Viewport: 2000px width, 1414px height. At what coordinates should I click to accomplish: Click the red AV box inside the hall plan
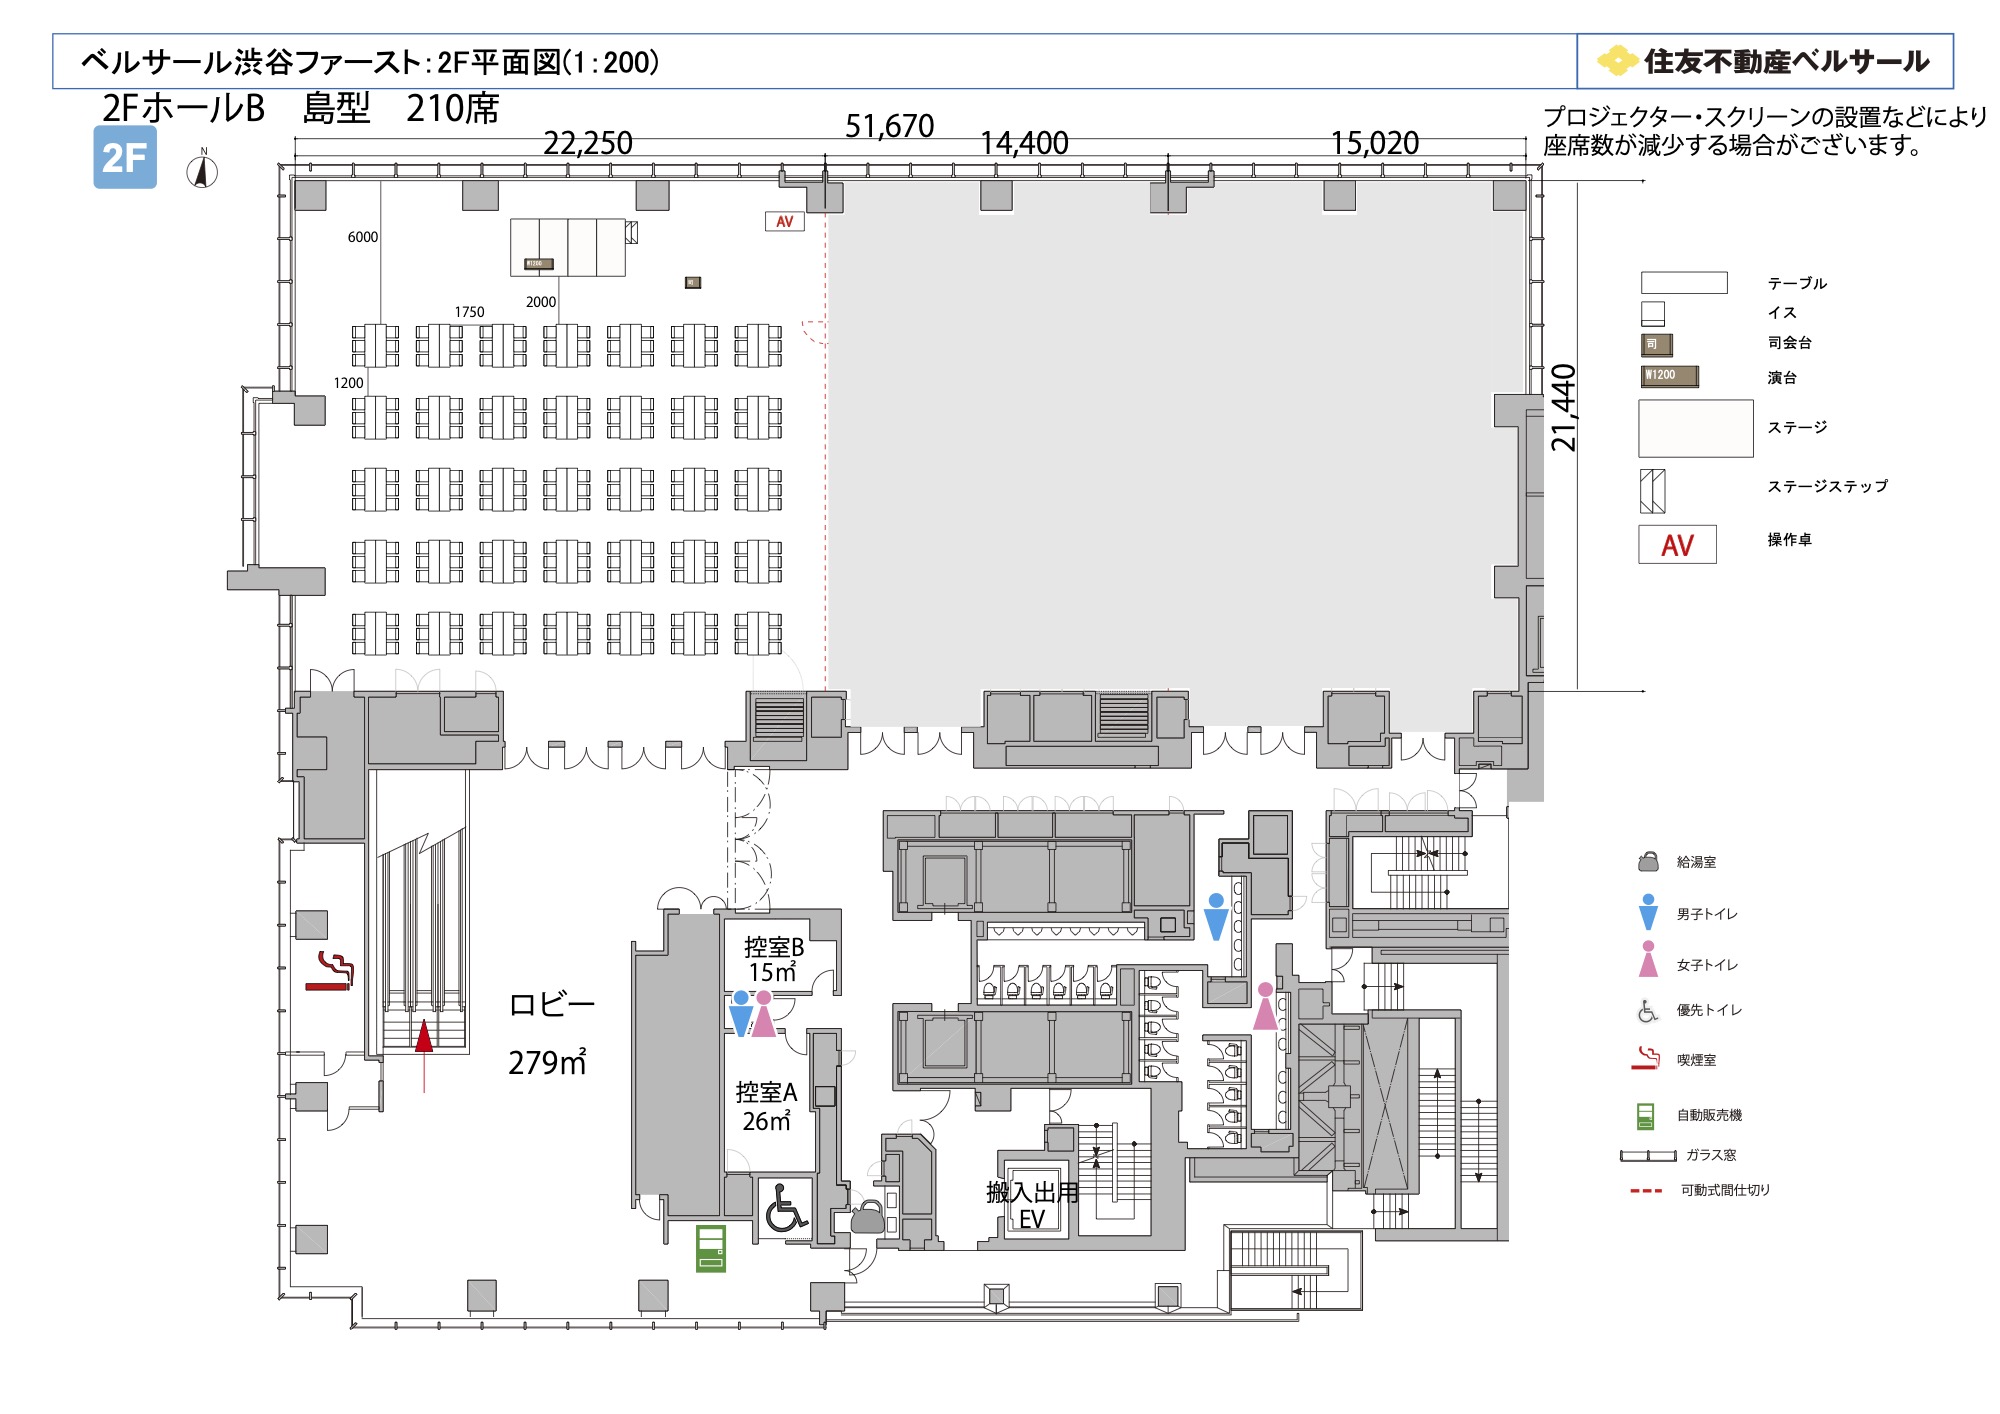[785, 221]
